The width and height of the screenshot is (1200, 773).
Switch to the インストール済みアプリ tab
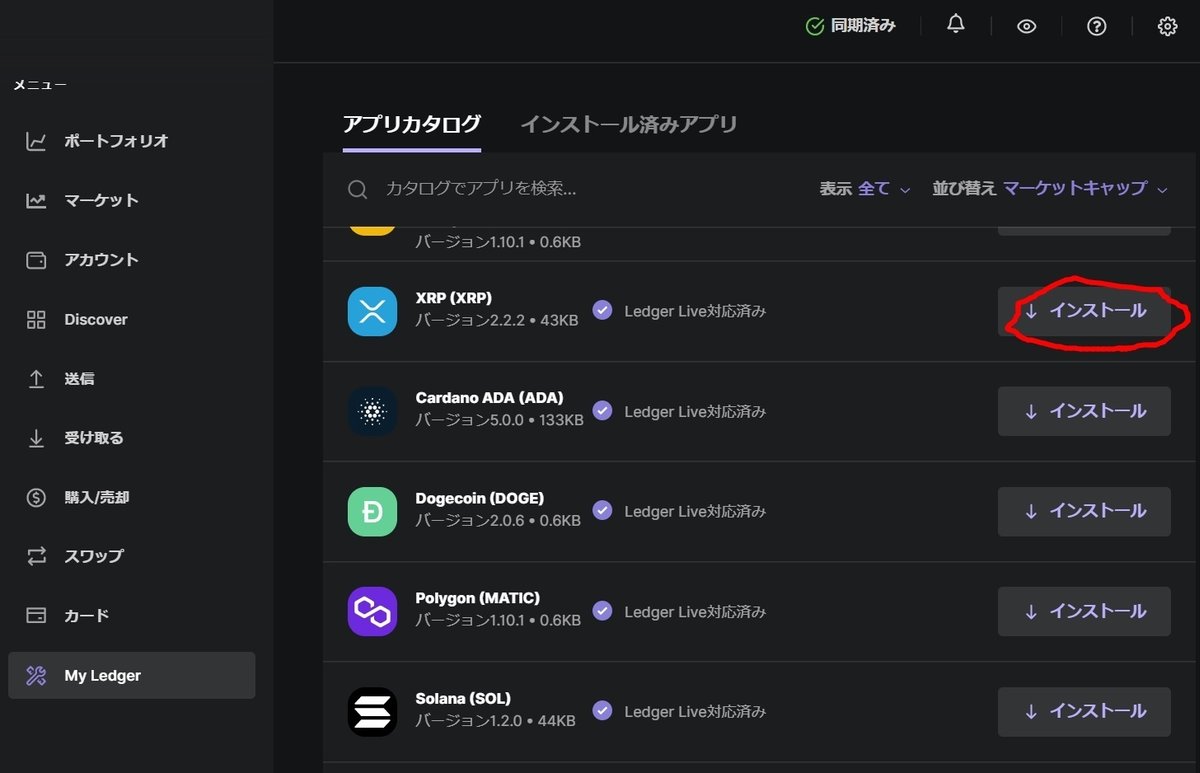pyautogui.click(x=628, y=125)
